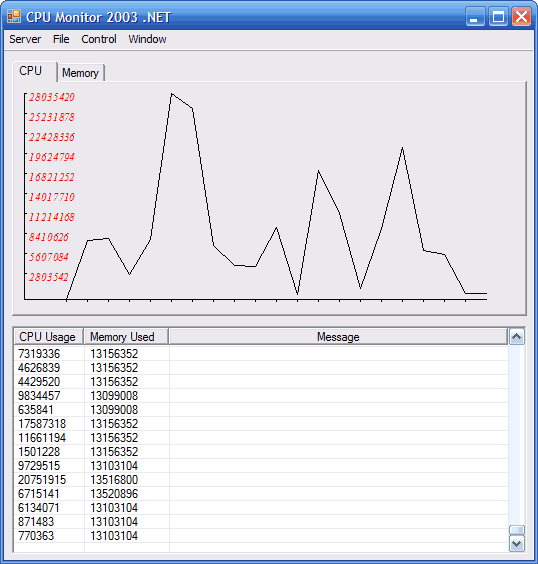
Task: Select the row with CPU usage 9729515
Action: click(261, 466)
